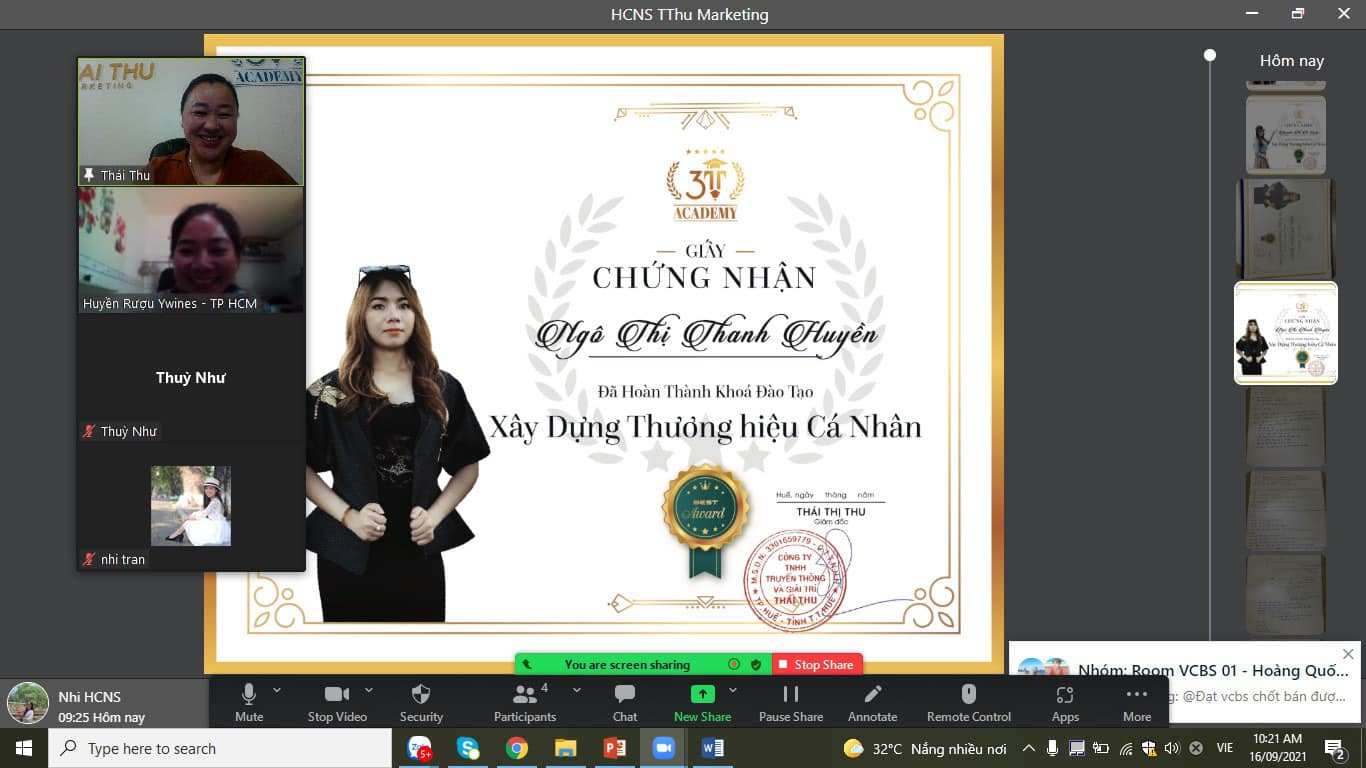Click the 'Type here to search' box
1366x768 pixels.
[220, 748]
